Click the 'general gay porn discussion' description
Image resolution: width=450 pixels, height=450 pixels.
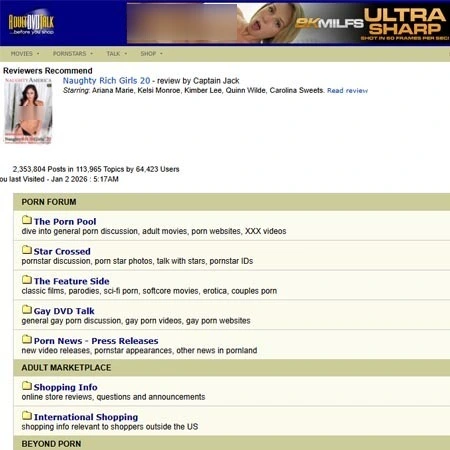click(136, 321)
